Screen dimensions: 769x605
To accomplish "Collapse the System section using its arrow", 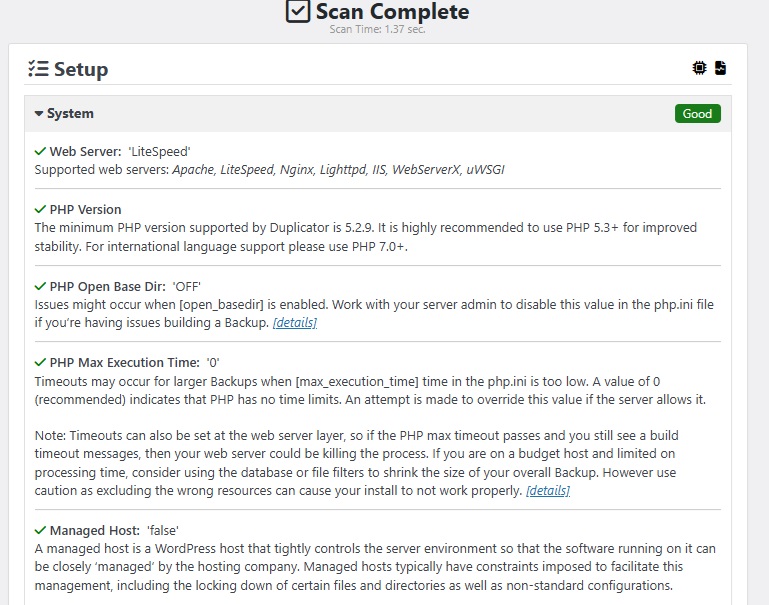I will click(x=38, y=114).
